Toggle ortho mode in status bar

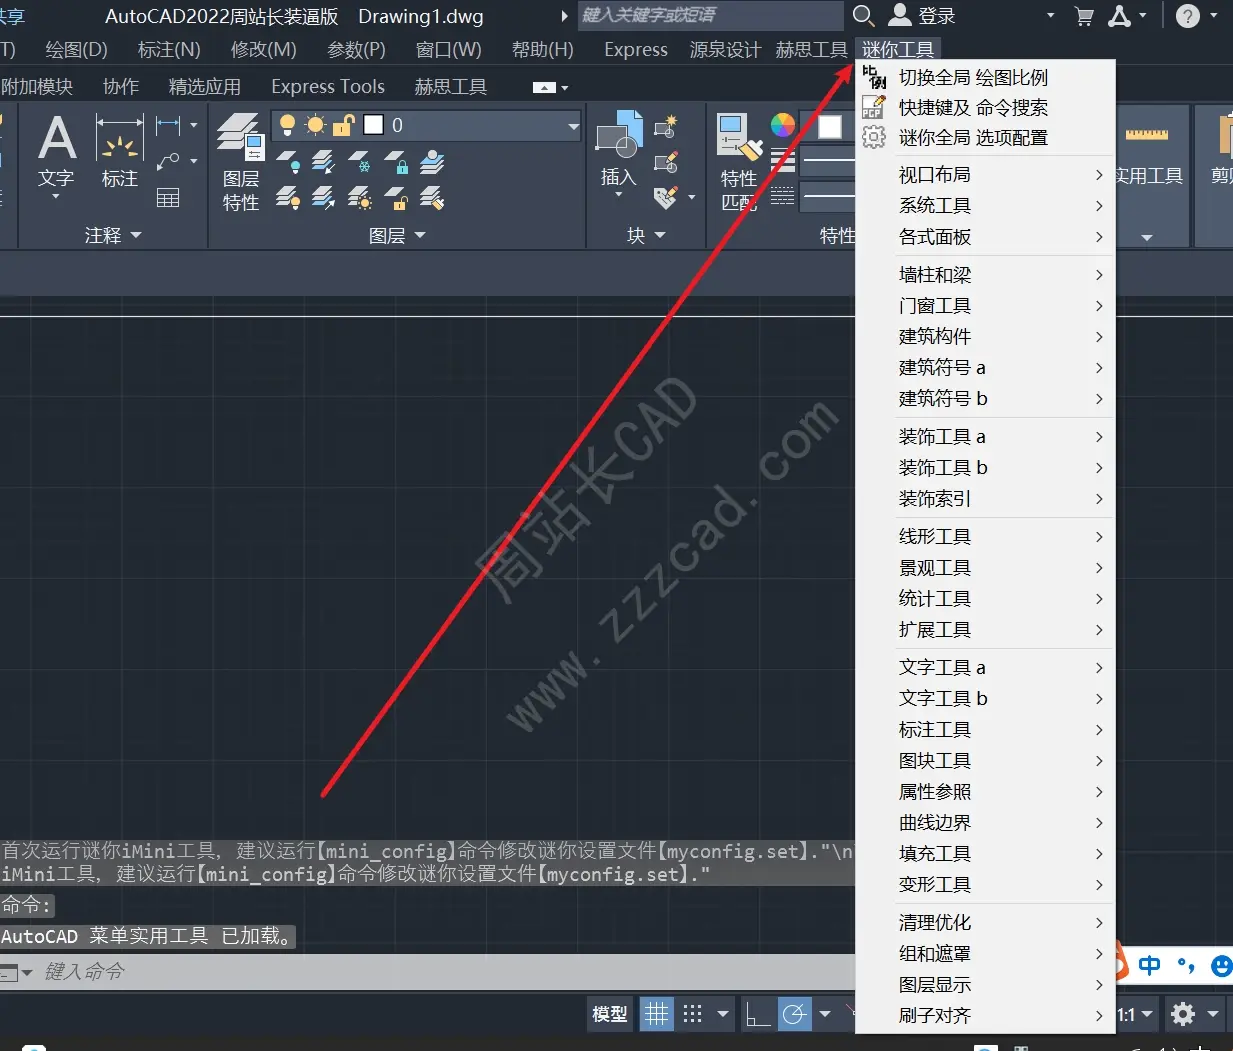pyautogui.click(x=758, y=1014)
